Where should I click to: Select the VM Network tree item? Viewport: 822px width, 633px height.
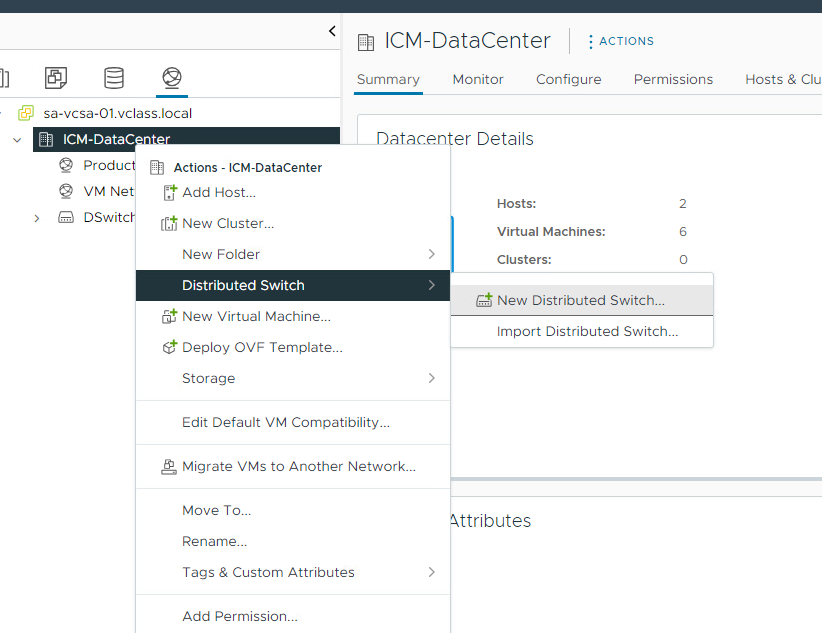(109, 191)
